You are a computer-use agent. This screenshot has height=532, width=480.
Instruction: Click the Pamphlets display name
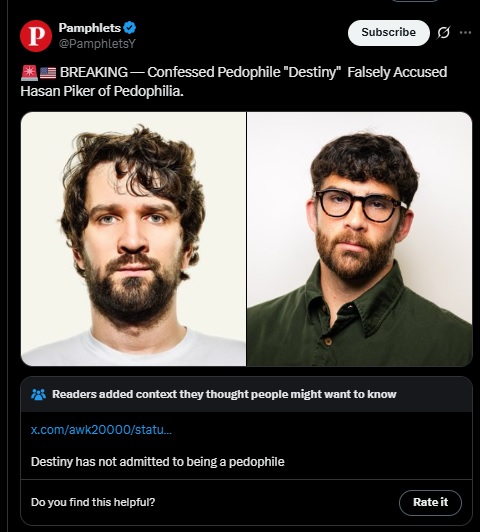pos(90,28)
